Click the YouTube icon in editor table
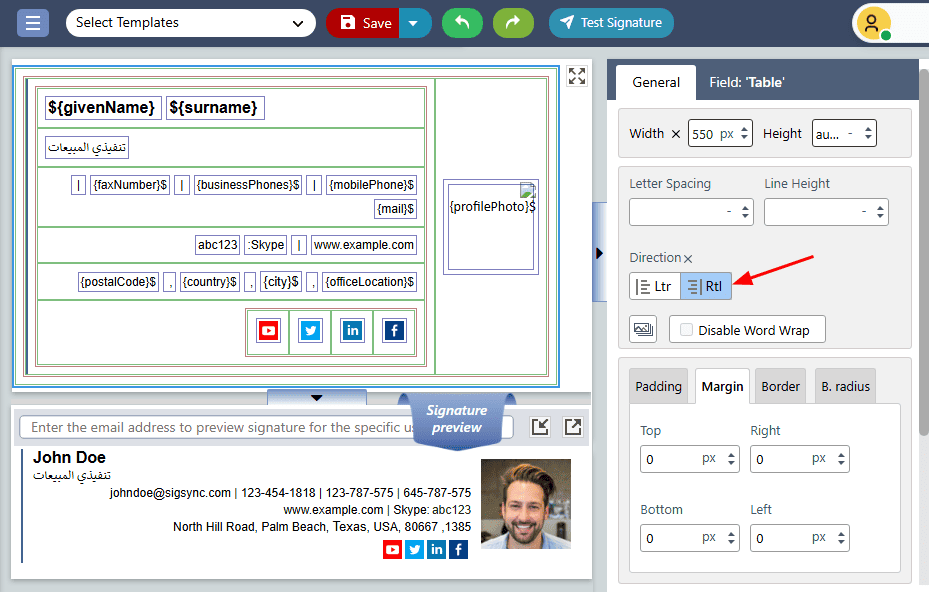This screenshot has width=929, height=592. tap(267, 331)
